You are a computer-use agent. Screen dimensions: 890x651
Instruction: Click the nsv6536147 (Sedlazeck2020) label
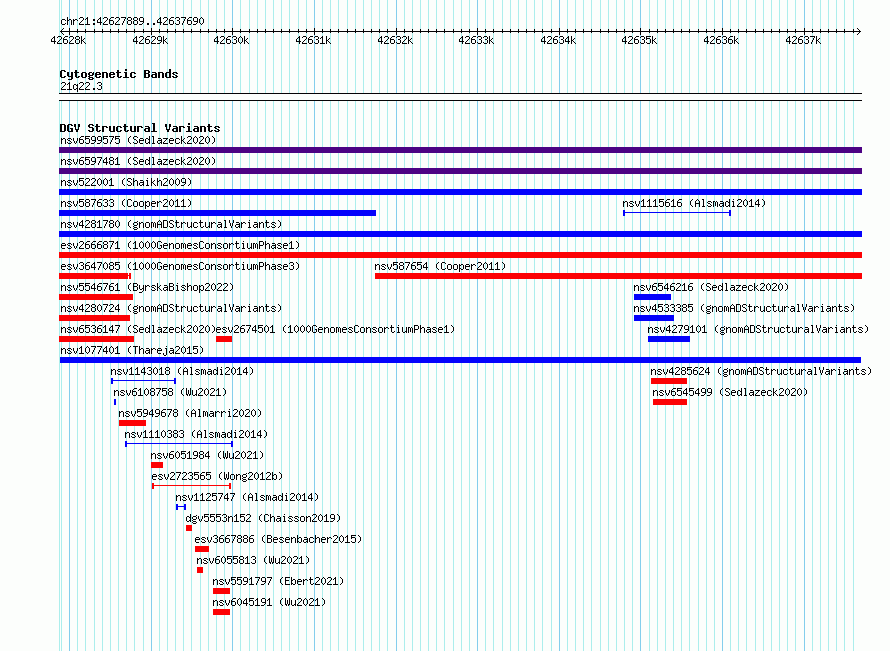point(138,329)
